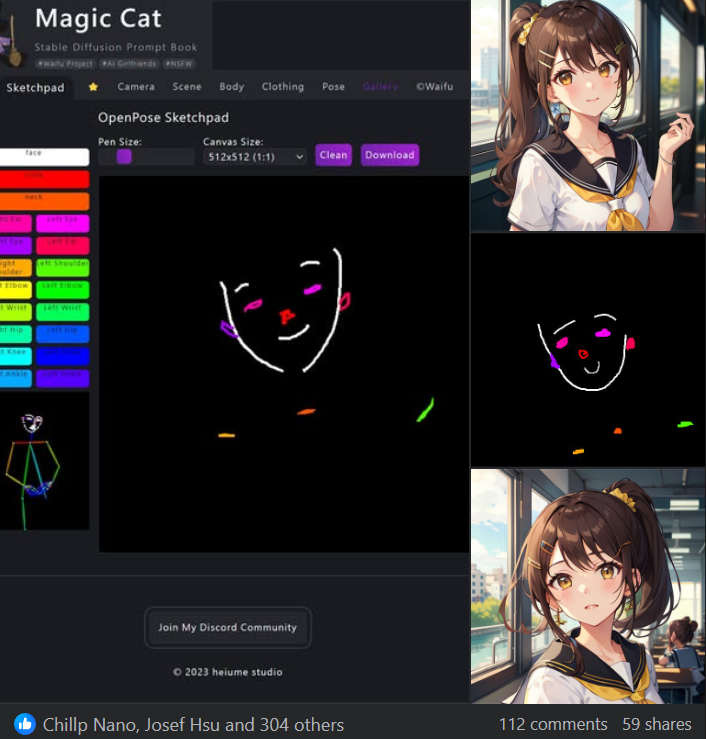Click the Download button

click(x=389, y=155)
